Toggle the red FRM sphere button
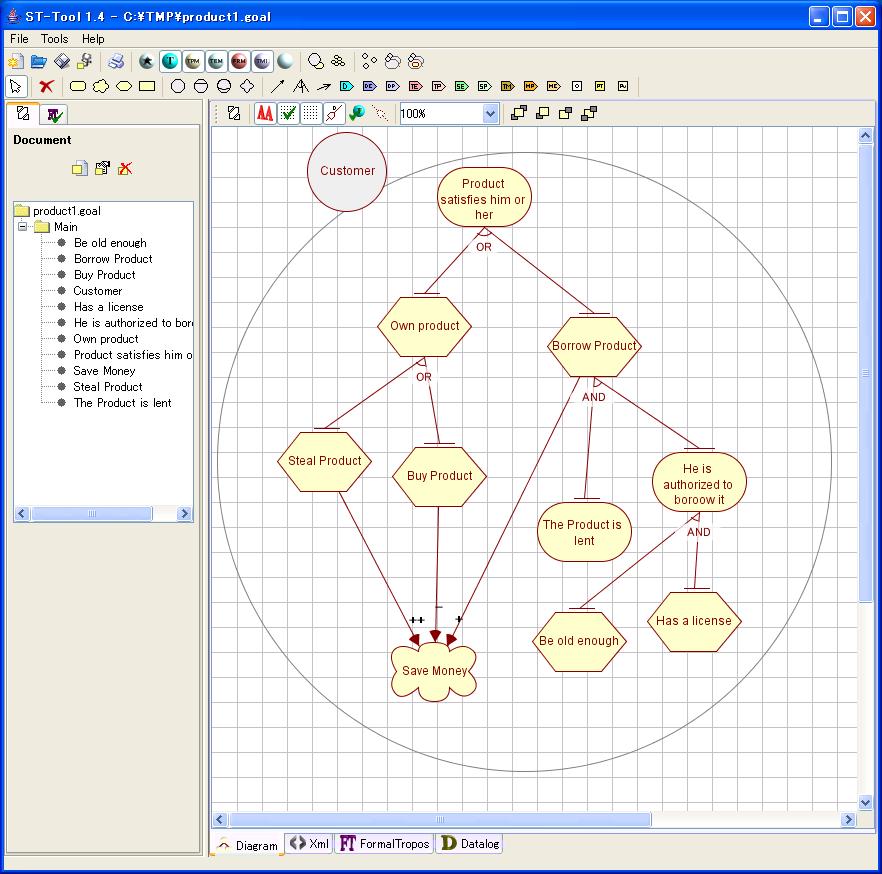Viewport: 882px width, 874px height. (x=239, y=61)
